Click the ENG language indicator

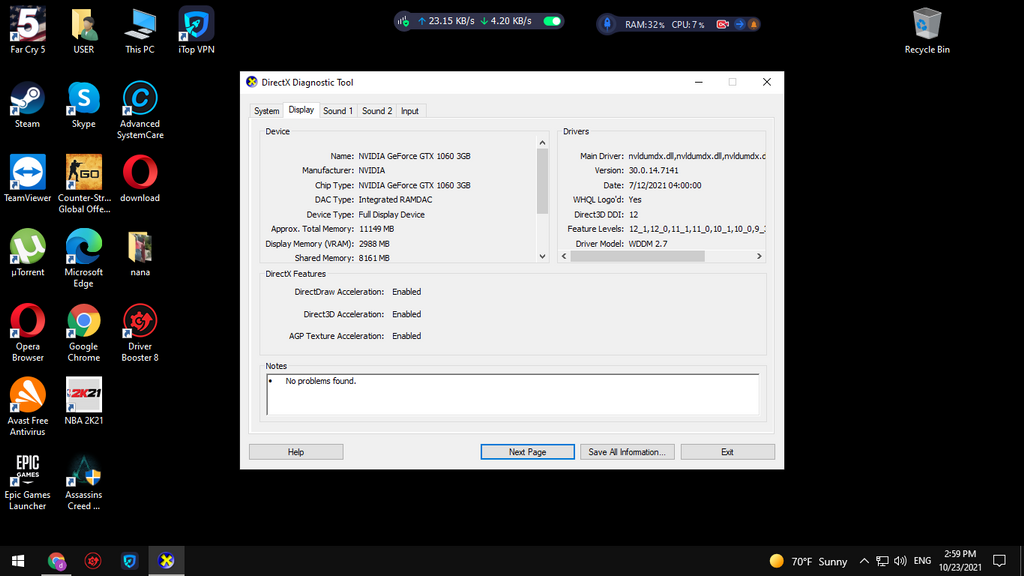[922, 561]
